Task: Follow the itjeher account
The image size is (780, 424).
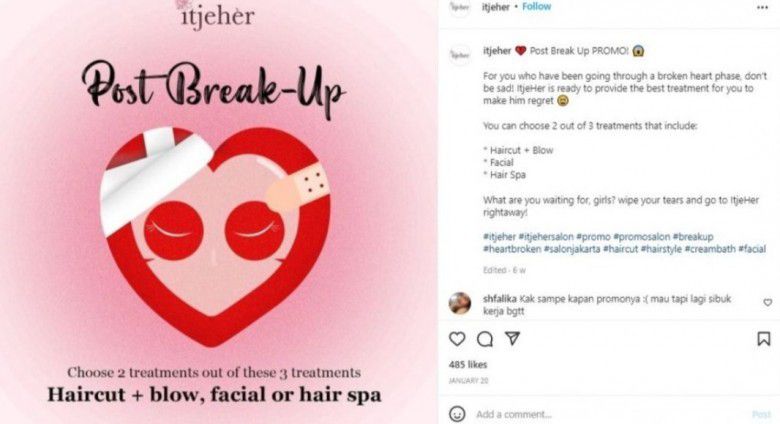Action: (x=536, y=7)
